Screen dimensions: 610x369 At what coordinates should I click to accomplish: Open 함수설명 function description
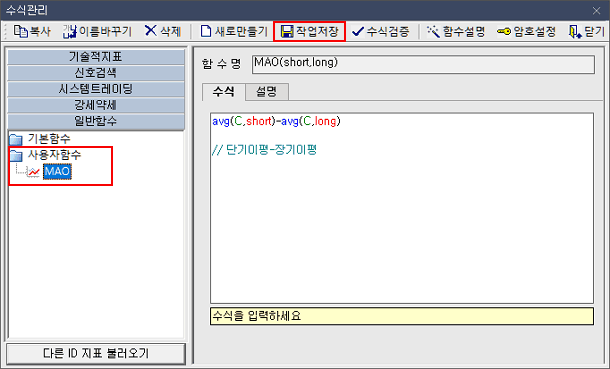(x=456, y=31)
